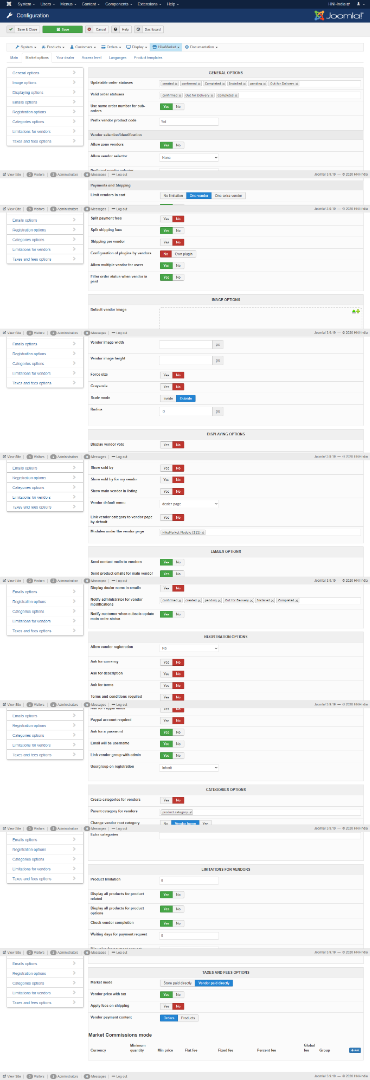Switch to the Main tab
370x1080 pixels.
pyautogui.click(x=14, y=58)
